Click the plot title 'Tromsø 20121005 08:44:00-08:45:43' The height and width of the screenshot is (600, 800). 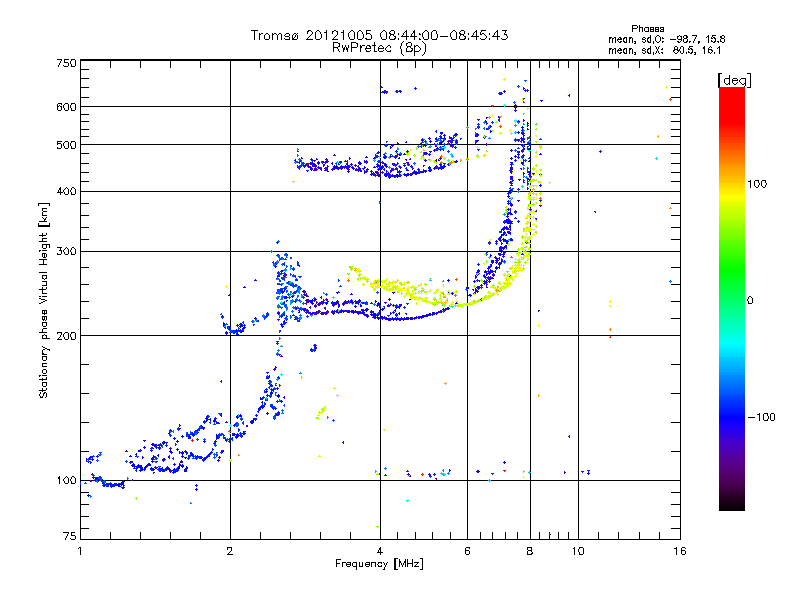[x=379, y=35]
